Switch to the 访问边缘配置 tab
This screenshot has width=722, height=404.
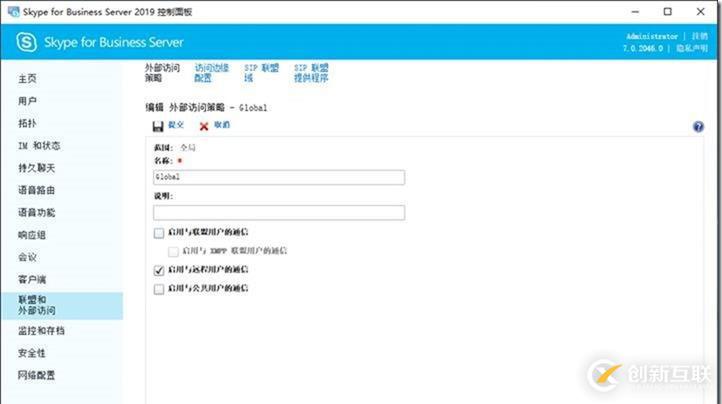point(211,73)
